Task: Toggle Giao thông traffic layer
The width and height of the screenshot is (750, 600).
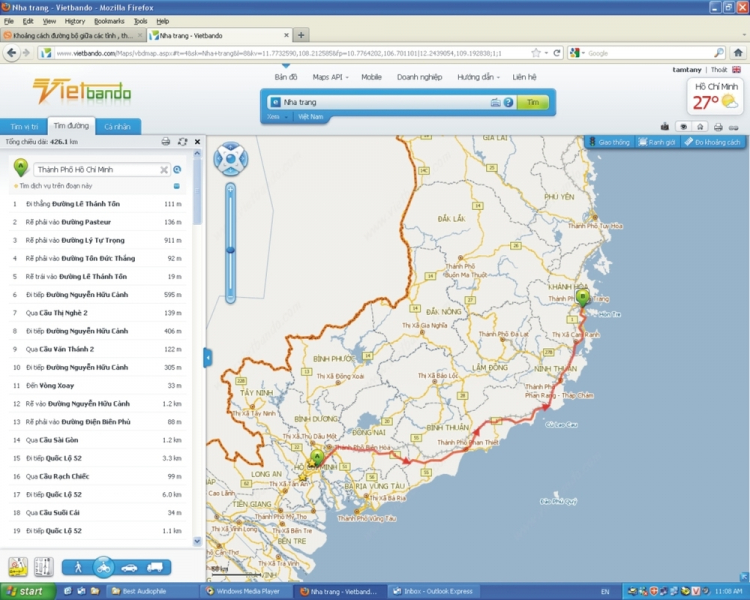Action: click(609, 142)
